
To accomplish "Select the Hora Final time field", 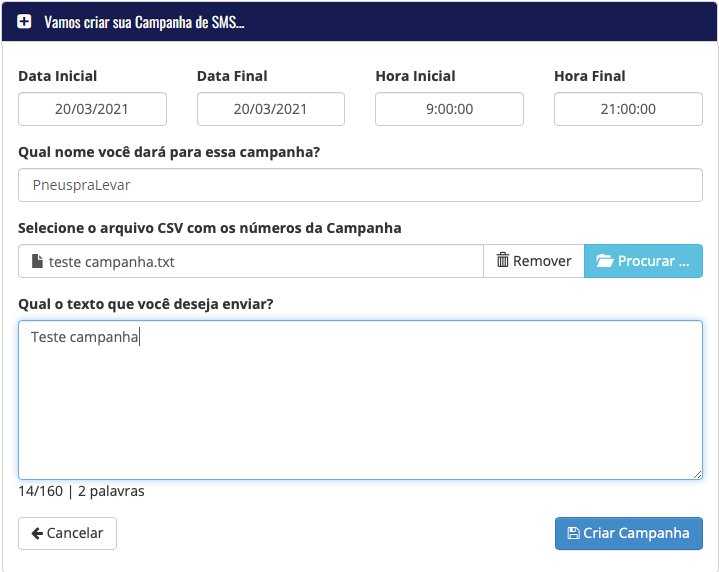I will 628,109.
